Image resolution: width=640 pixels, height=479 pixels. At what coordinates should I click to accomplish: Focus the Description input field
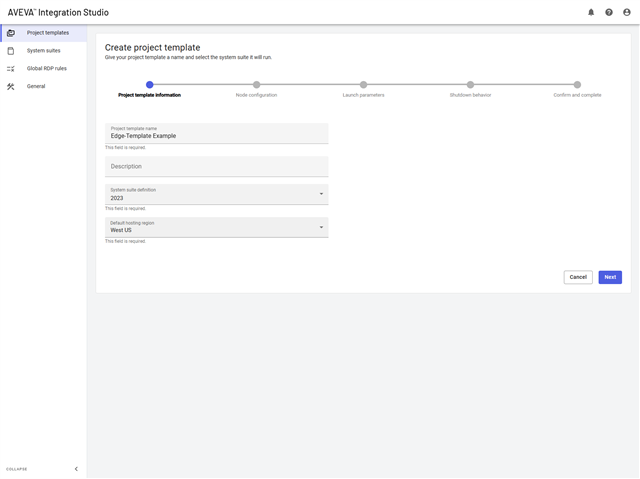coord(216,166)
